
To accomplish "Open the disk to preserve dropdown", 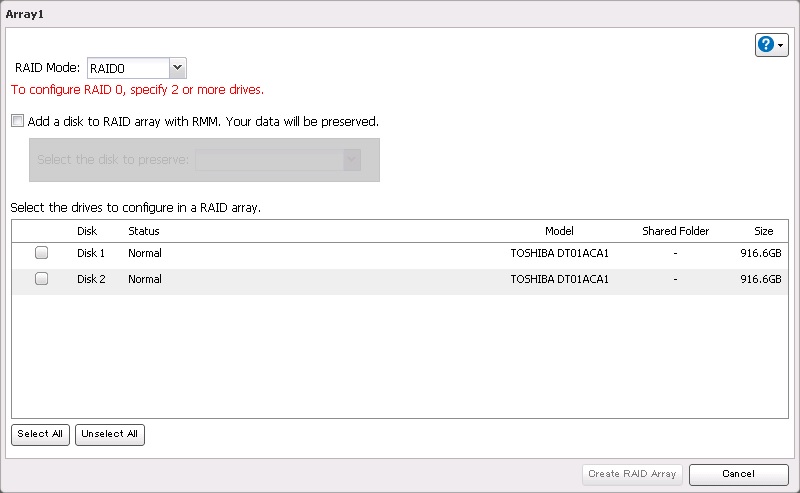I will (351, 159).
